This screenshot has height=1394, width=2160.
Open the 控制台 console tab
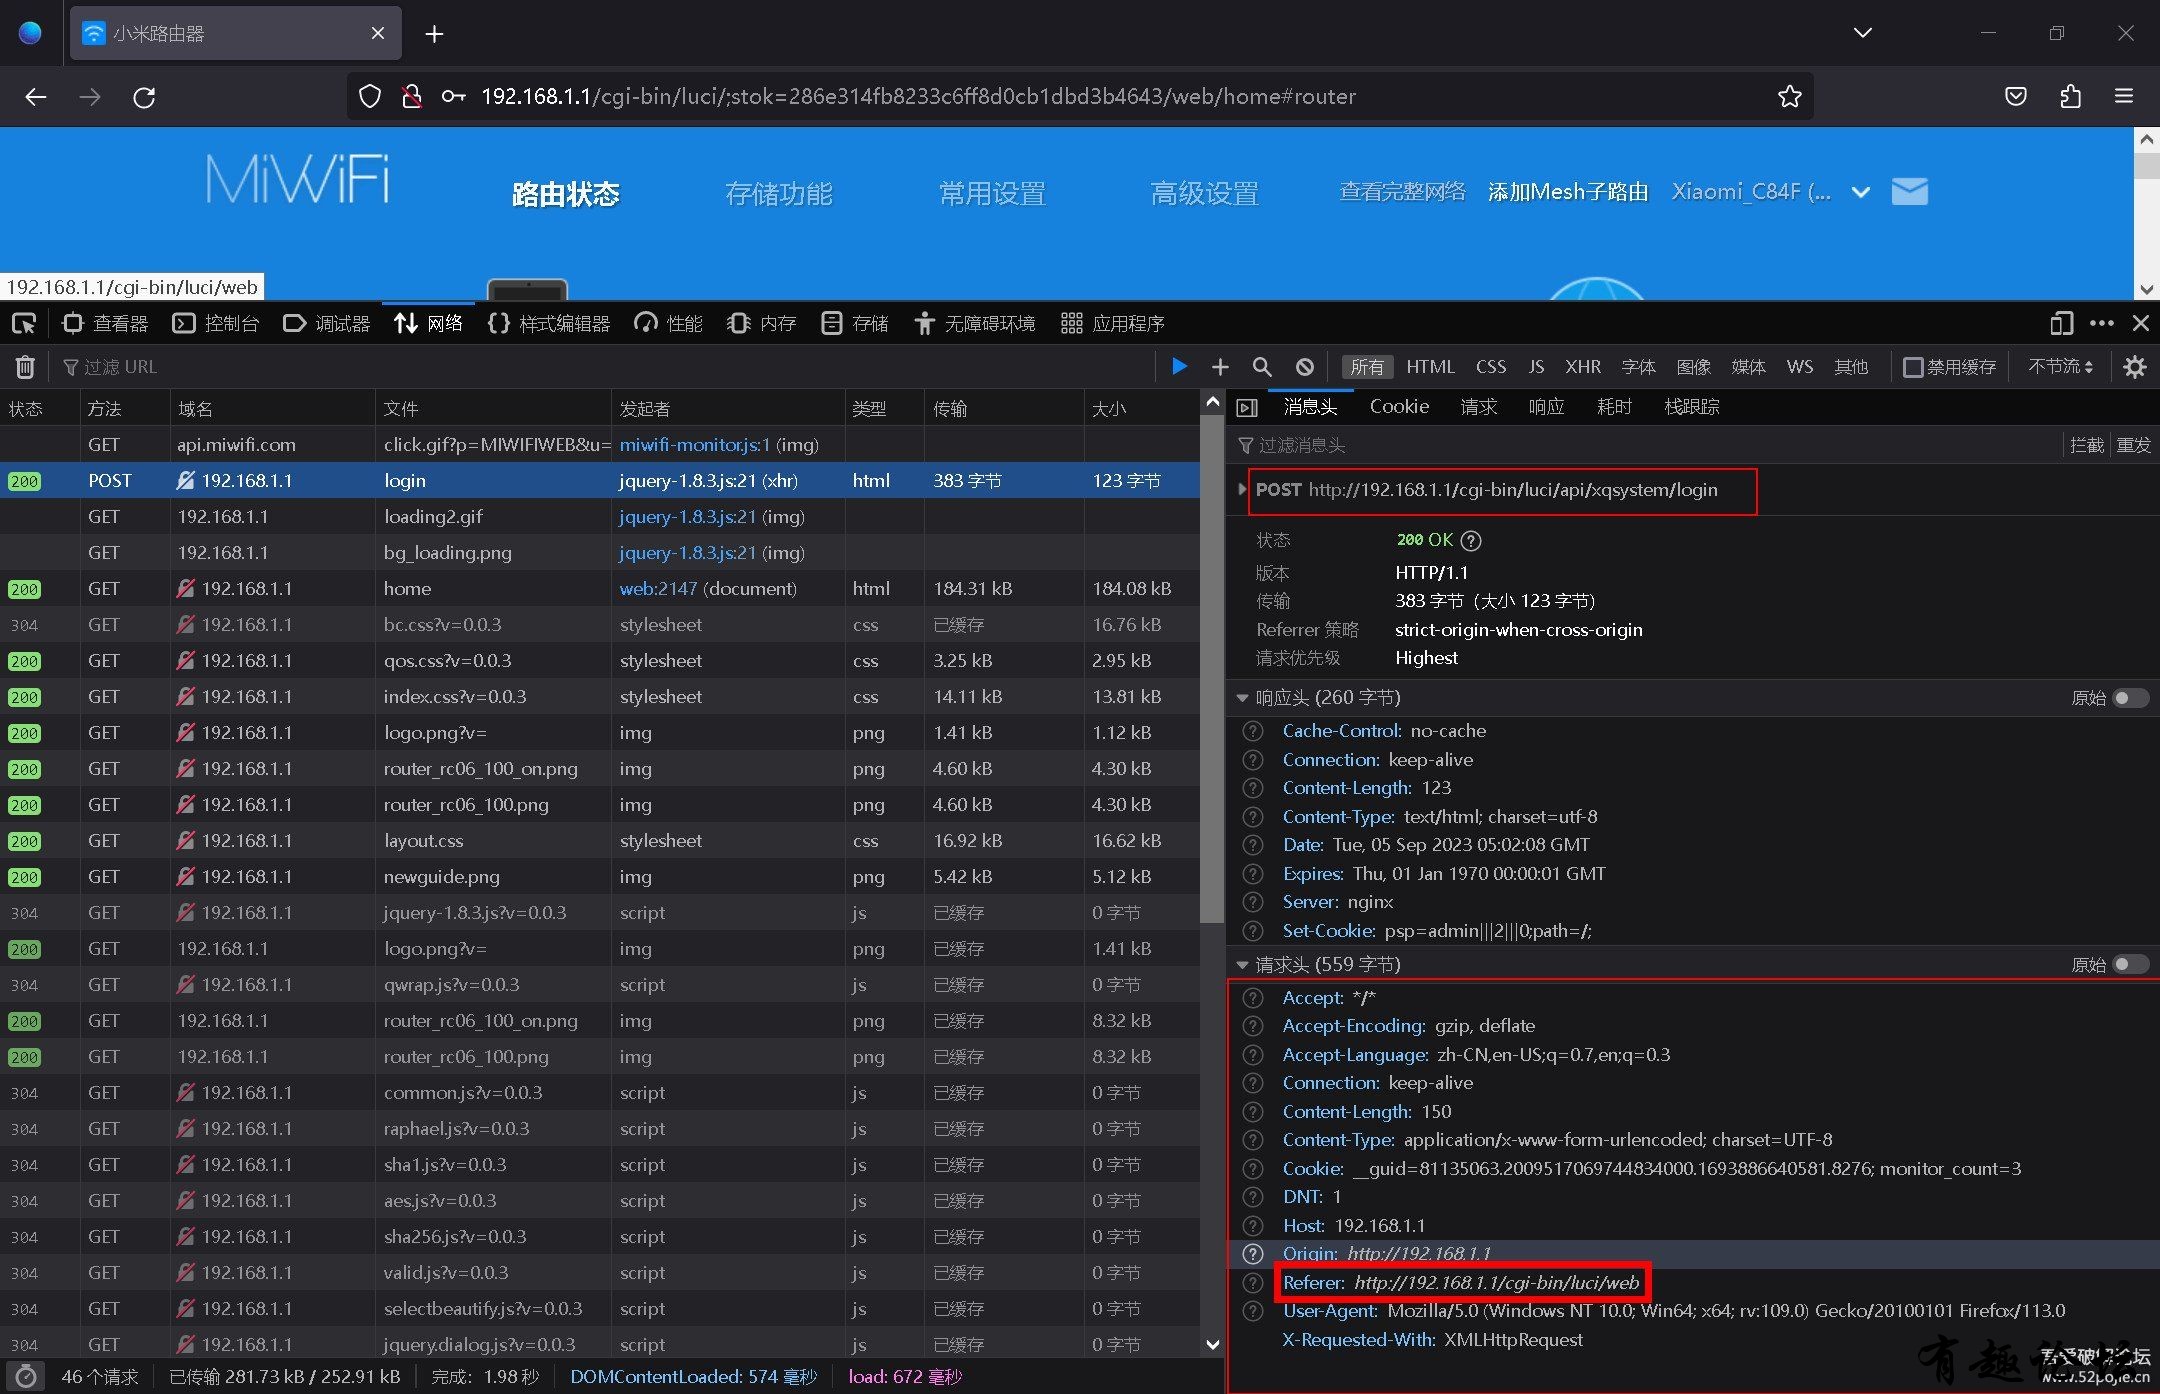coord(216,323)
